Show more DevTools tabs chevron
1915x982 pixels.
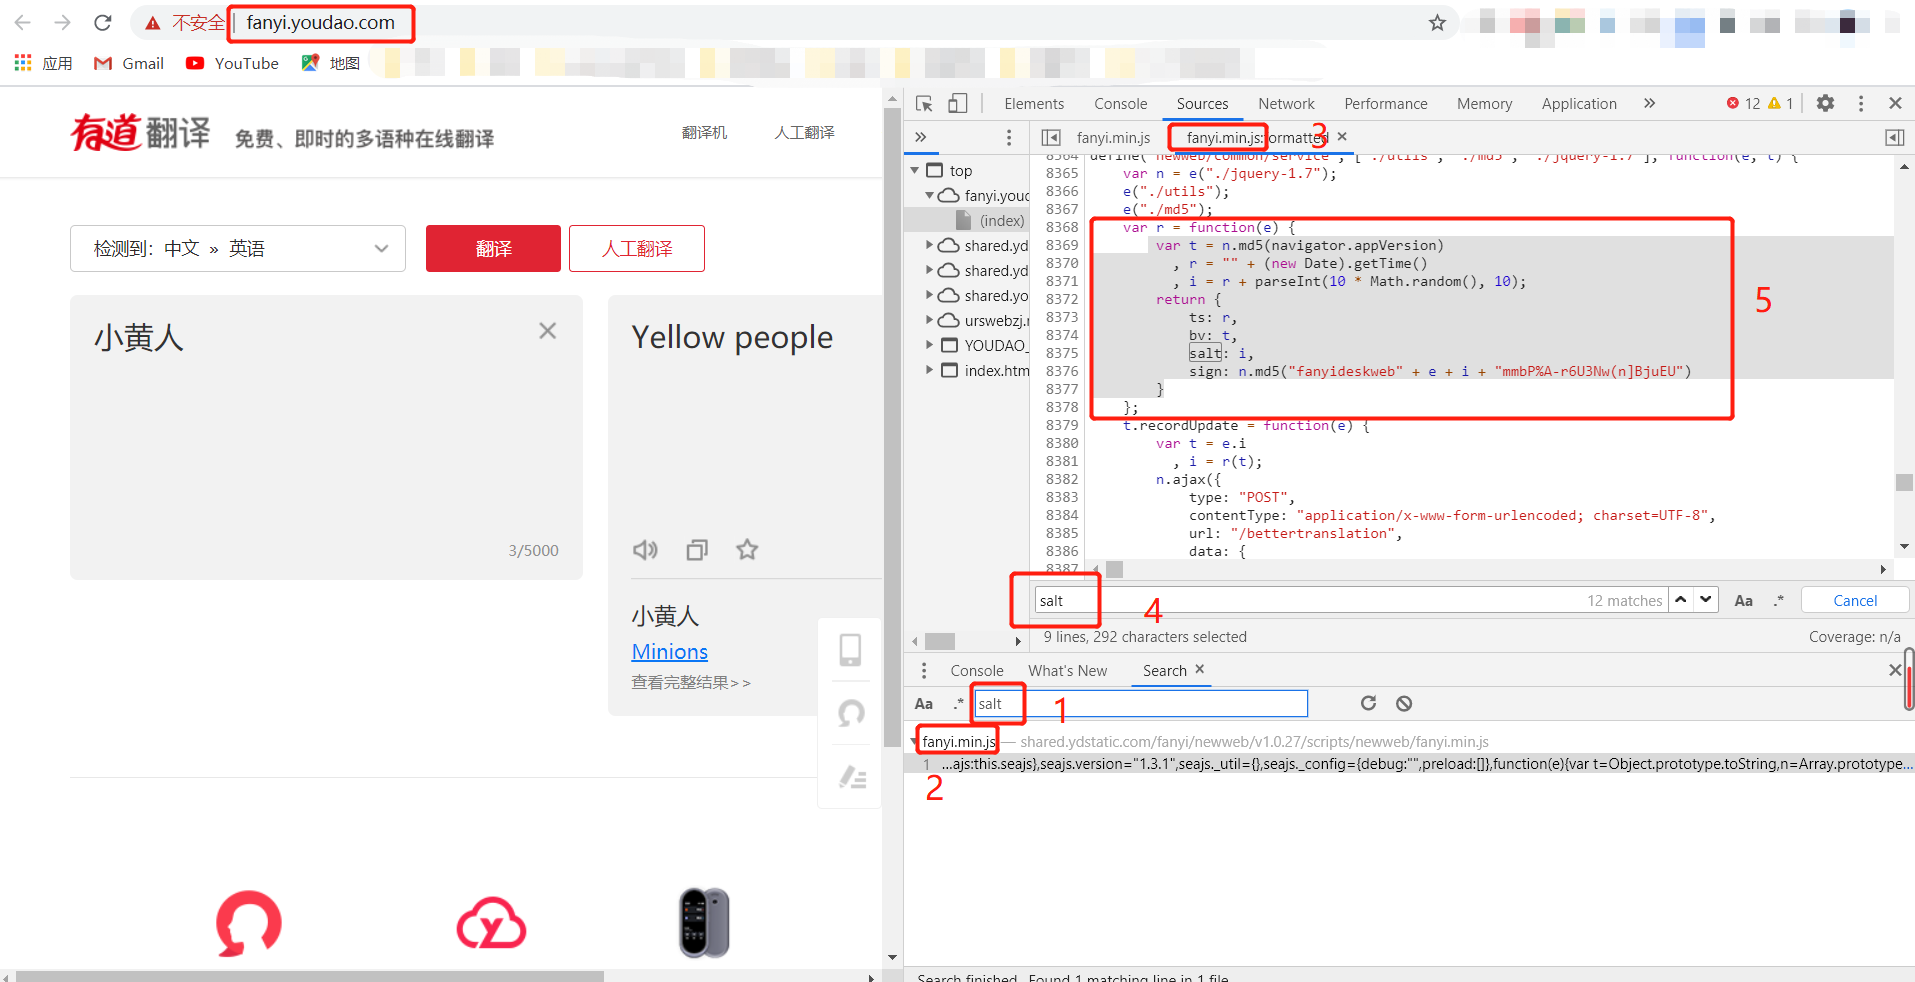pyautogui.click(x=1649, y=103)
